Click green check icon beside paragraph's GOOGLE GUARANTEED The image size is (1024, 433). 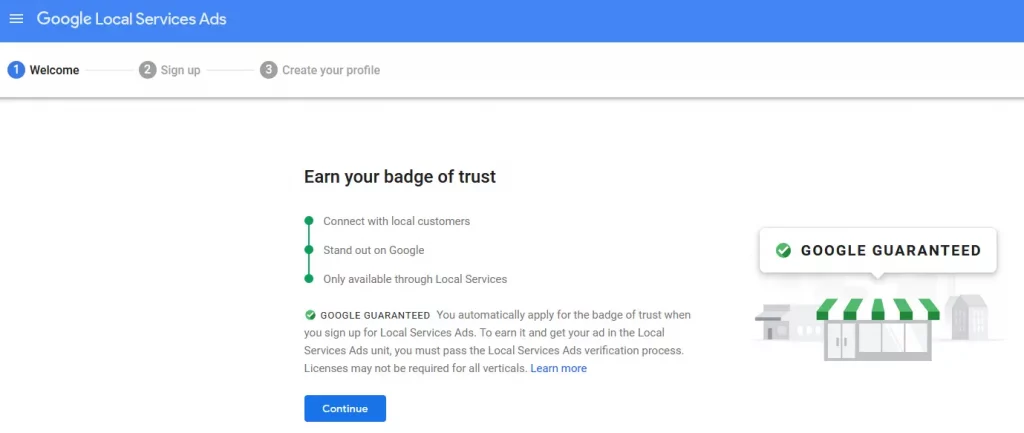[x=310, y=315]
